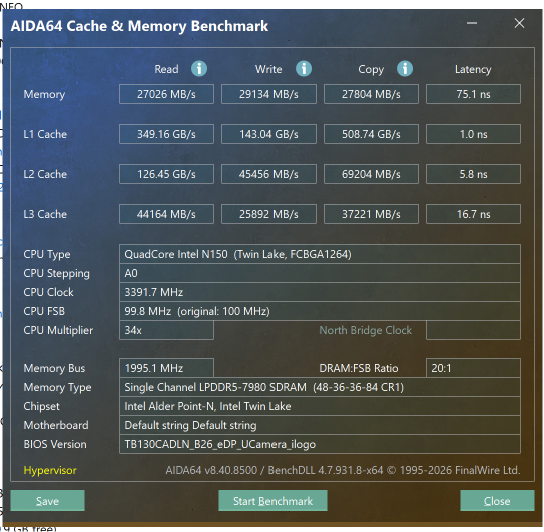Select Memory write value 29134 MB/s
The image size is (544, 532).
click(269, 94)
